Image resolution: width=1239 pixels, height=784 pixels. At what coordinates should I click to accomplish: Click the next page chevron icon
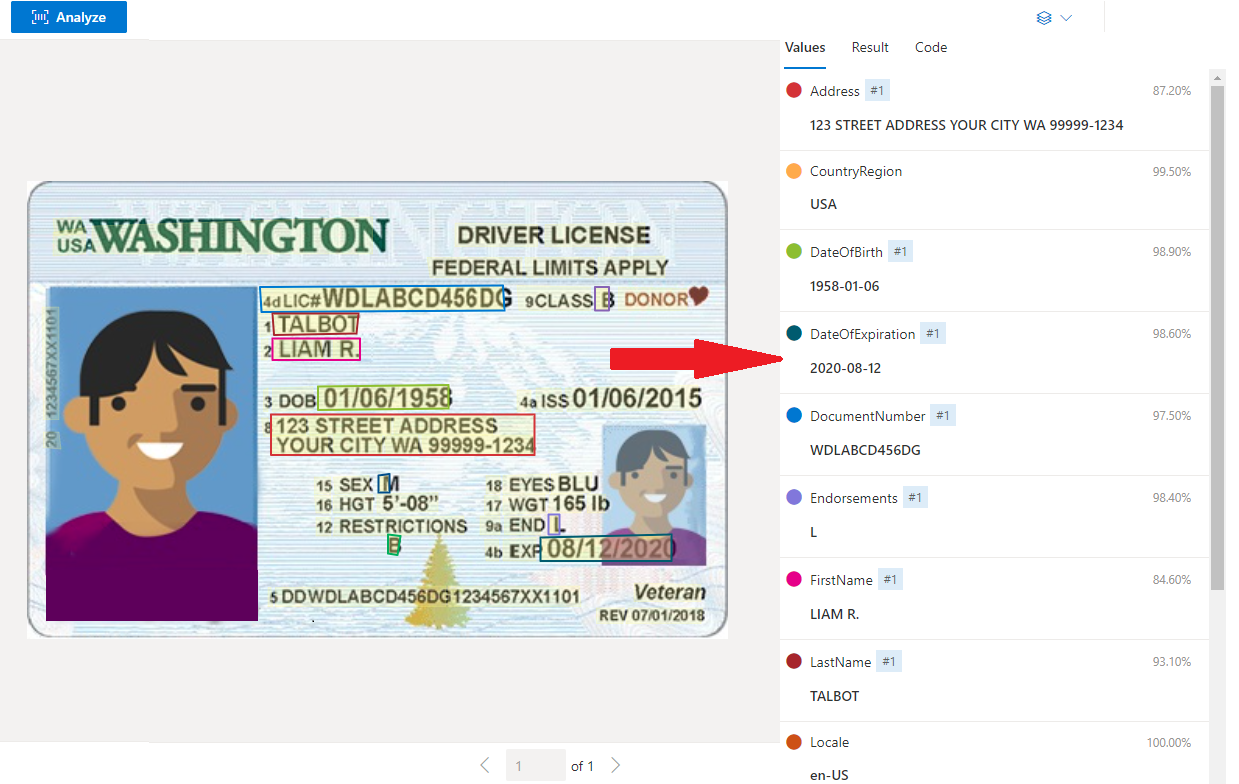pyautogui.click(x=615, y=764)
